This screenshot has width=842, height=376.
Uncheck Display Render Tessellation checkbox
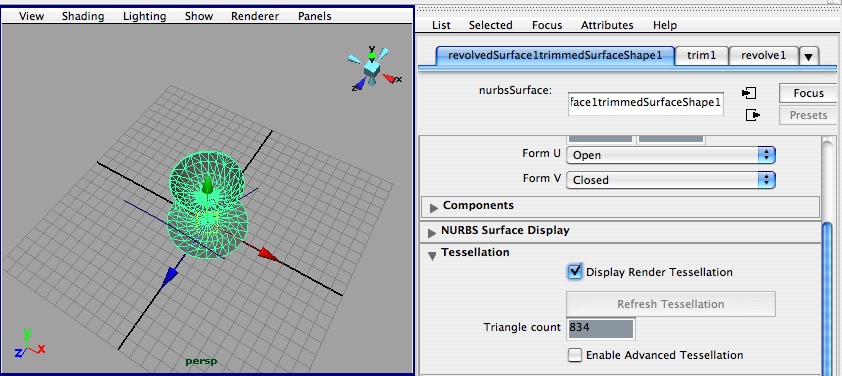pos(575,272)
